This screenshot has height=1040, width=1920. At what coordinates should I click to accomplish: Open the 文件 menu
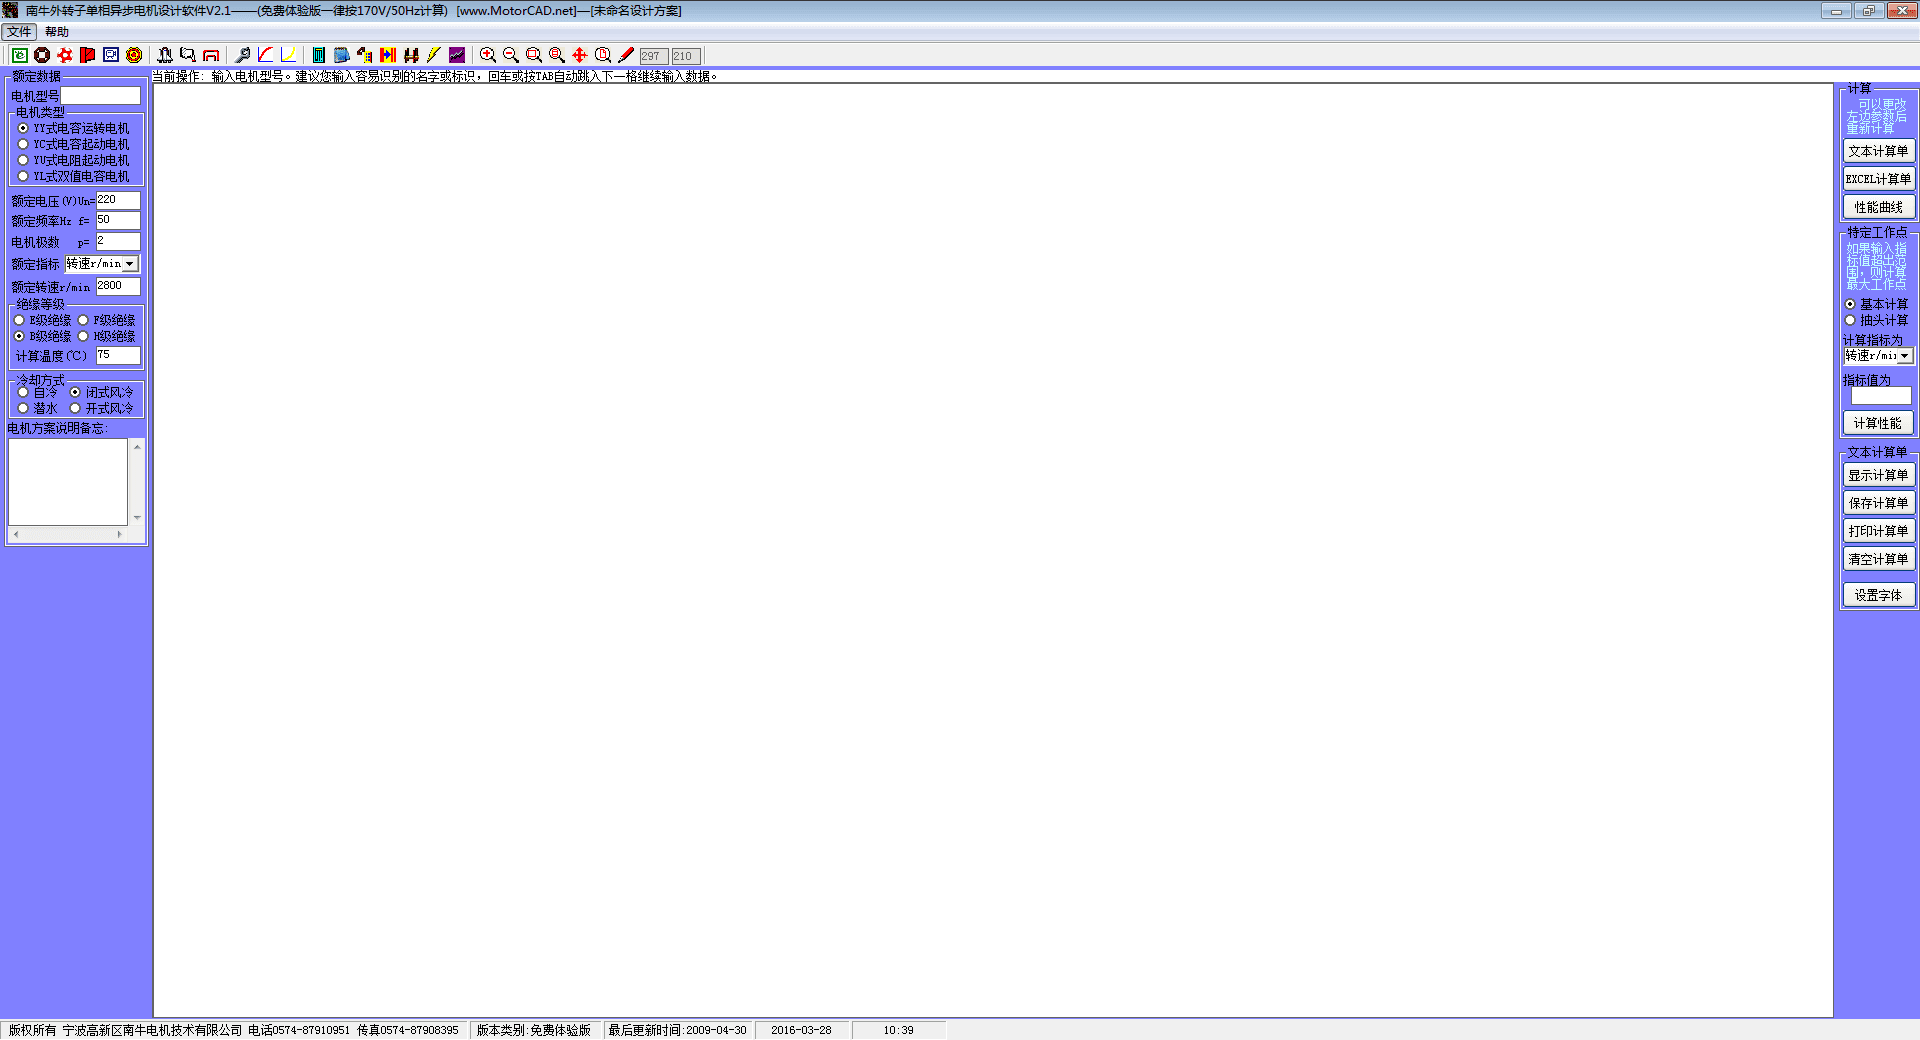[x=19, y=32]
